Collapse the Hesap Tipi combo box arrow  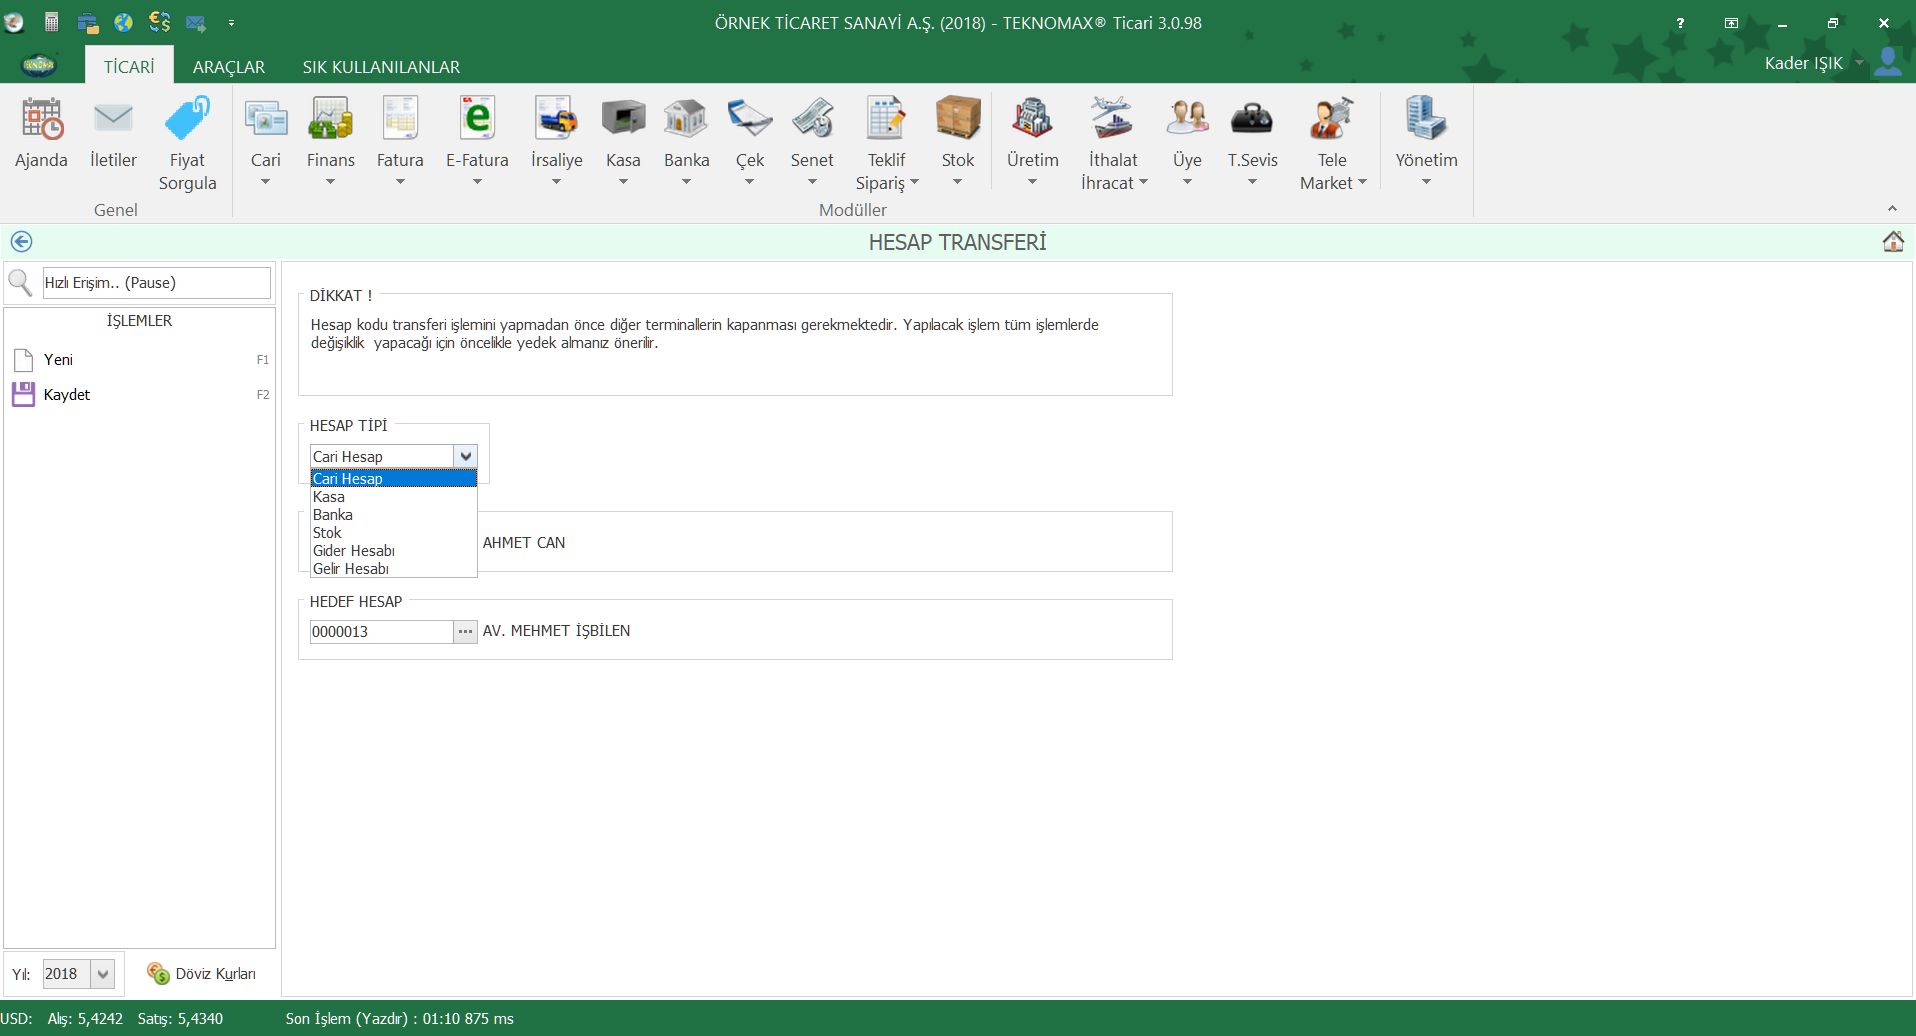click(x=465, y=457)
